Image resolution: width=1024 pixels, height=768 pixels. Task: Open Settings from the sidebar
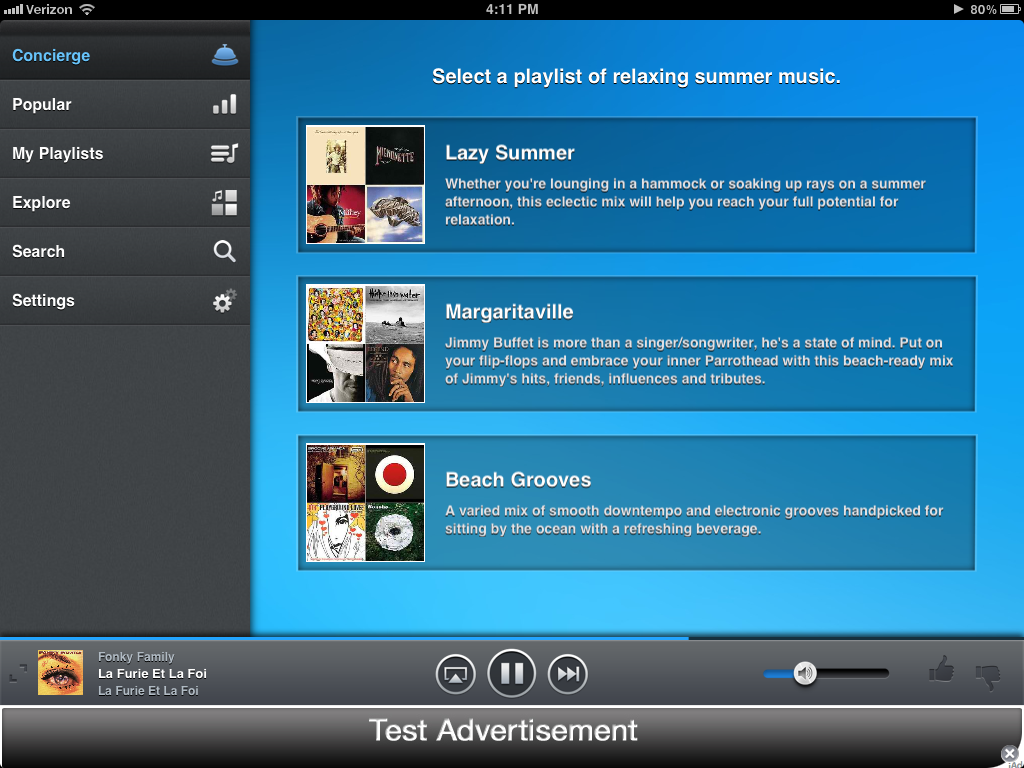click(x=125, y=300)
